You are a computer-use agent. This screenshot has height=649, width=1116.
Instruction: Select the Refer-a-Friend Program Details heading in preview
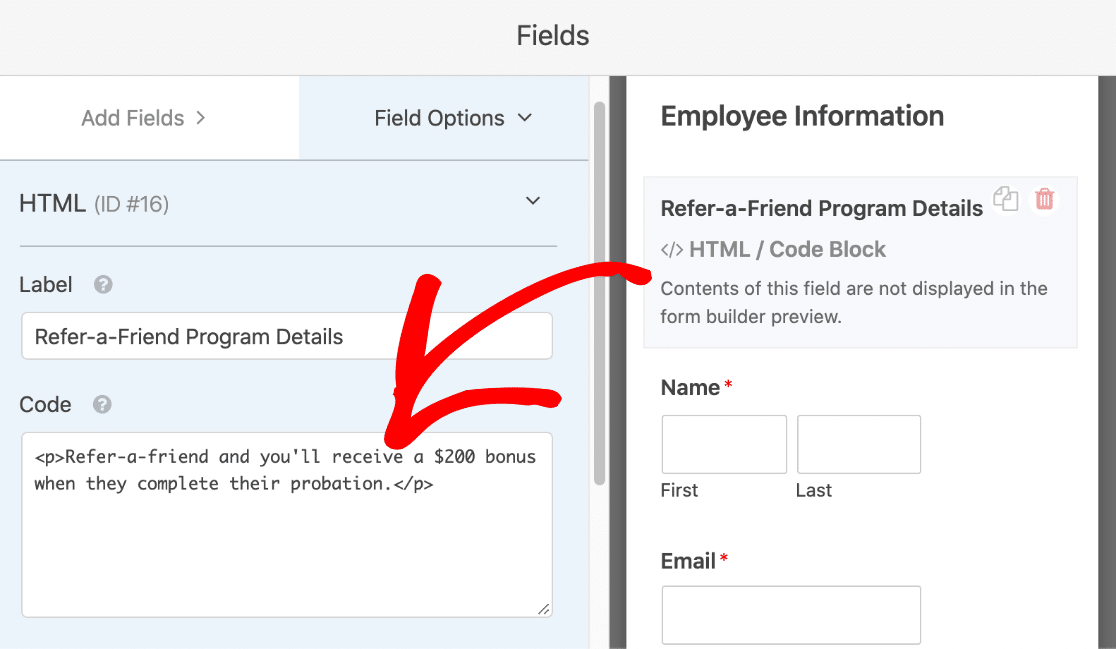point(821,209)
